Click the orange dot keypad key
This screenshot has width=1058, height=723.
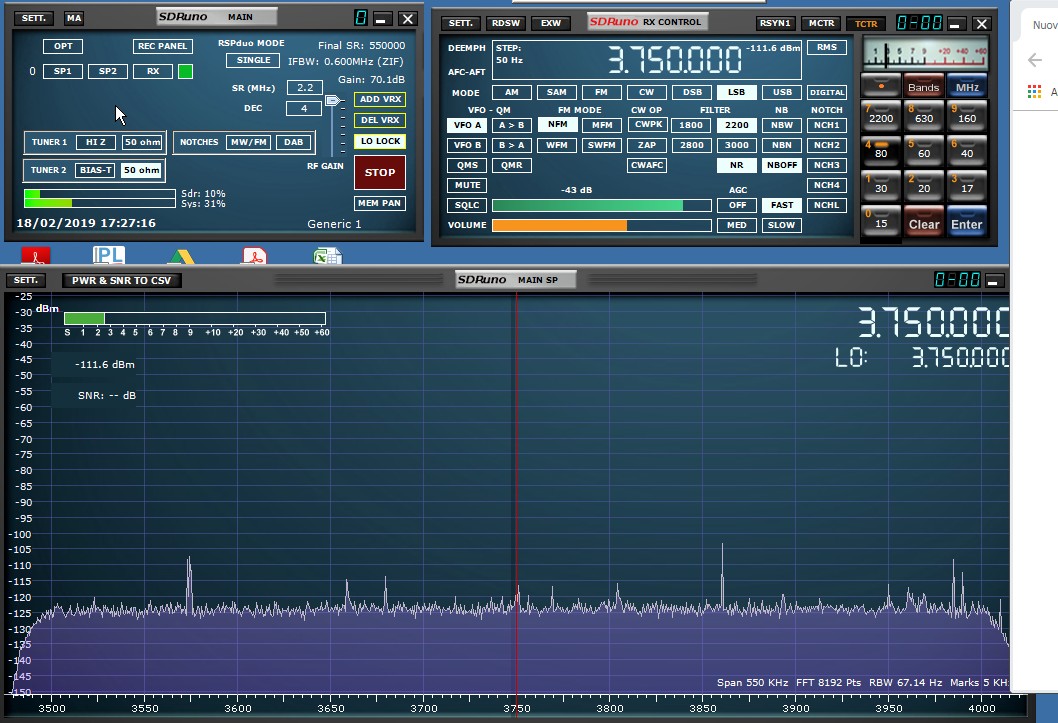pyautogui.click(x=881, y=86)
